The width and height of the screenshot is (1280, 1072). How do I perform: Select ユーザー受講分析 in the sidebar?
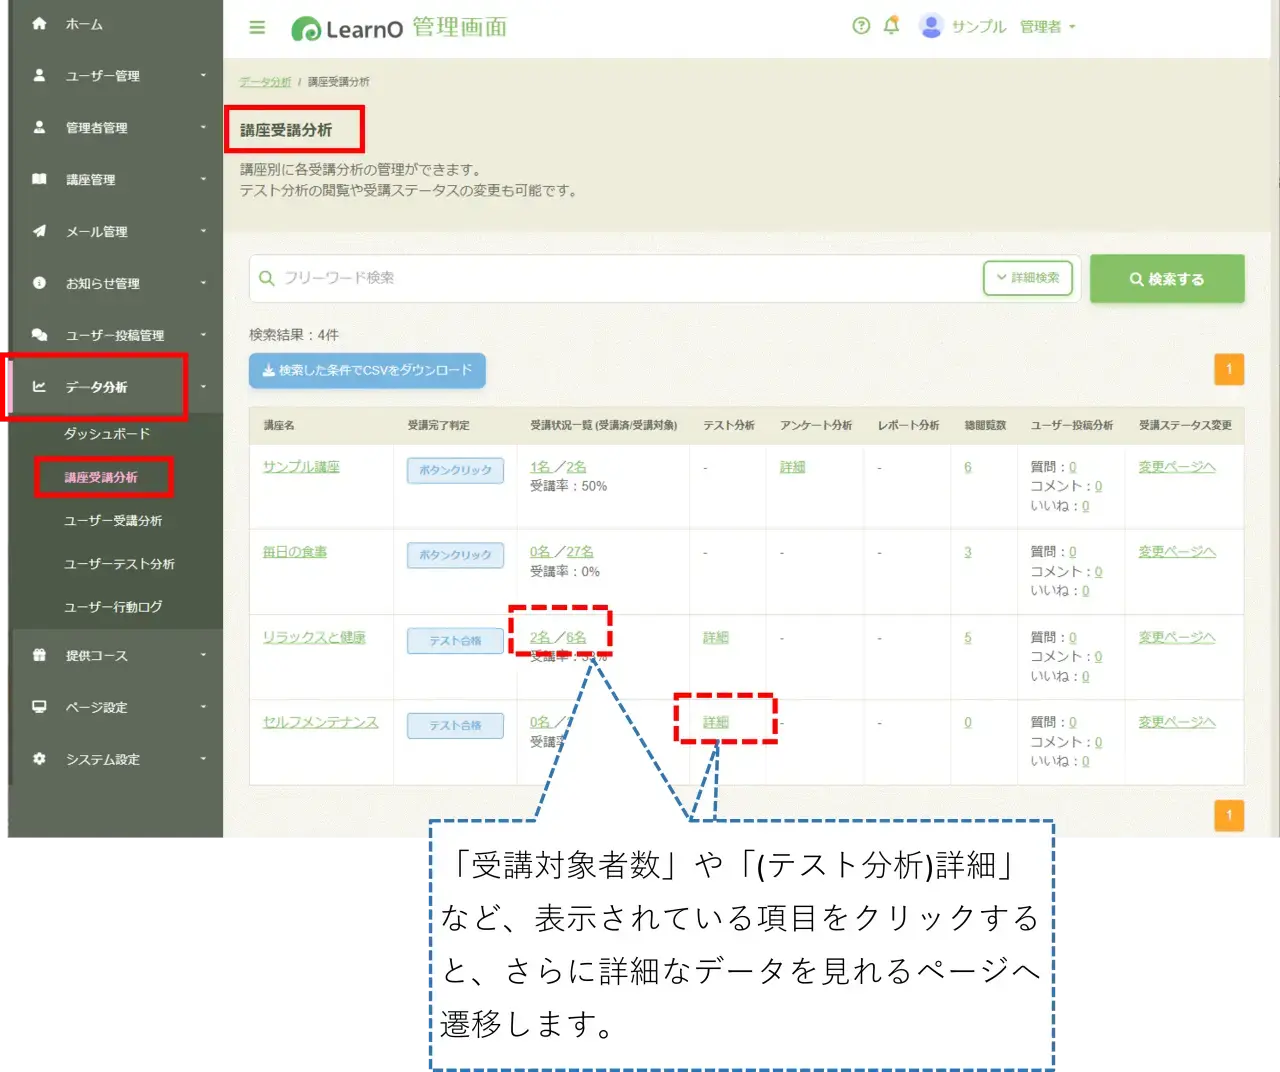click(113, 521)
